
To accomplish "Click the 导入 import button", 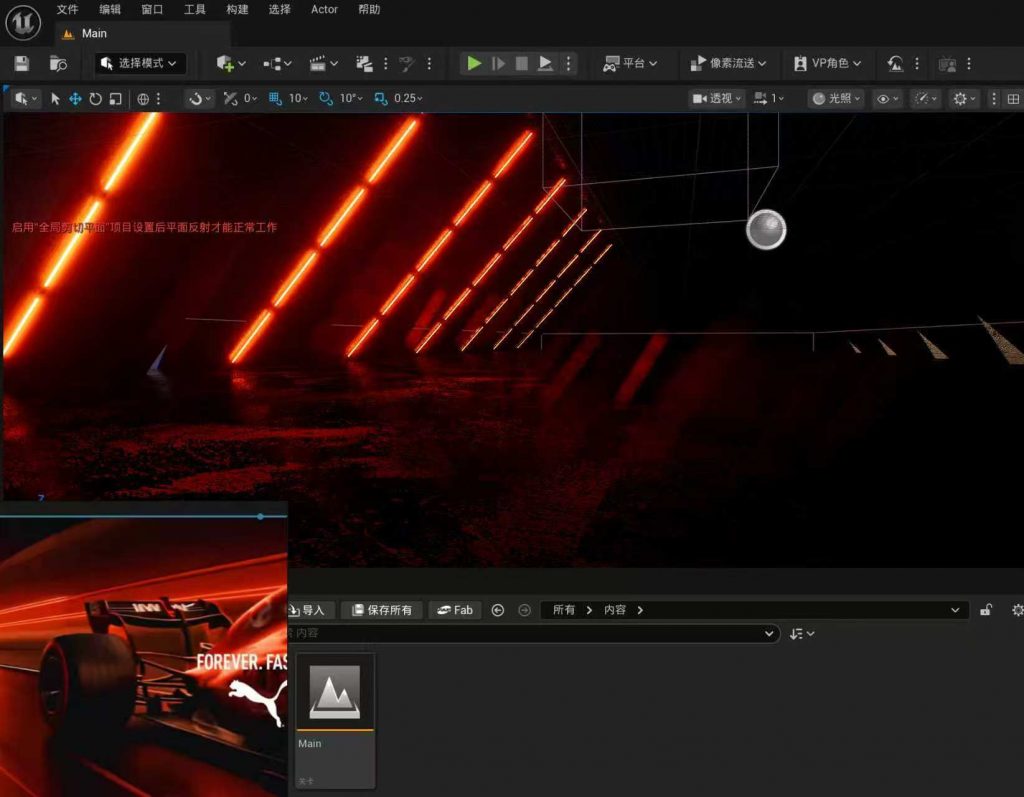I will coord(311,610).
